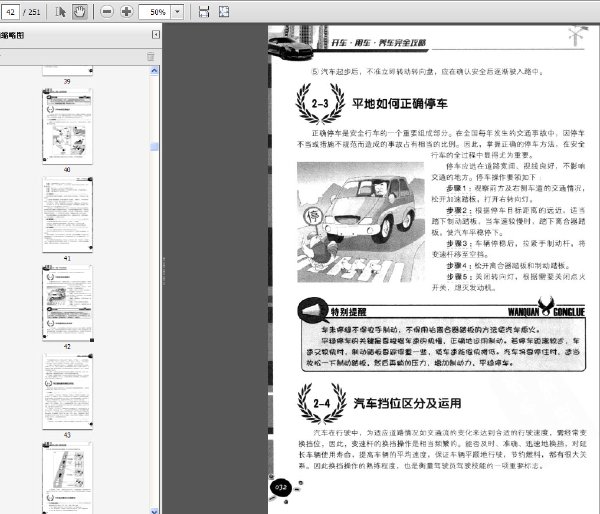
Task: Open page 40 thumbnail
Action: pyautogui.click(x=67, y=127)
